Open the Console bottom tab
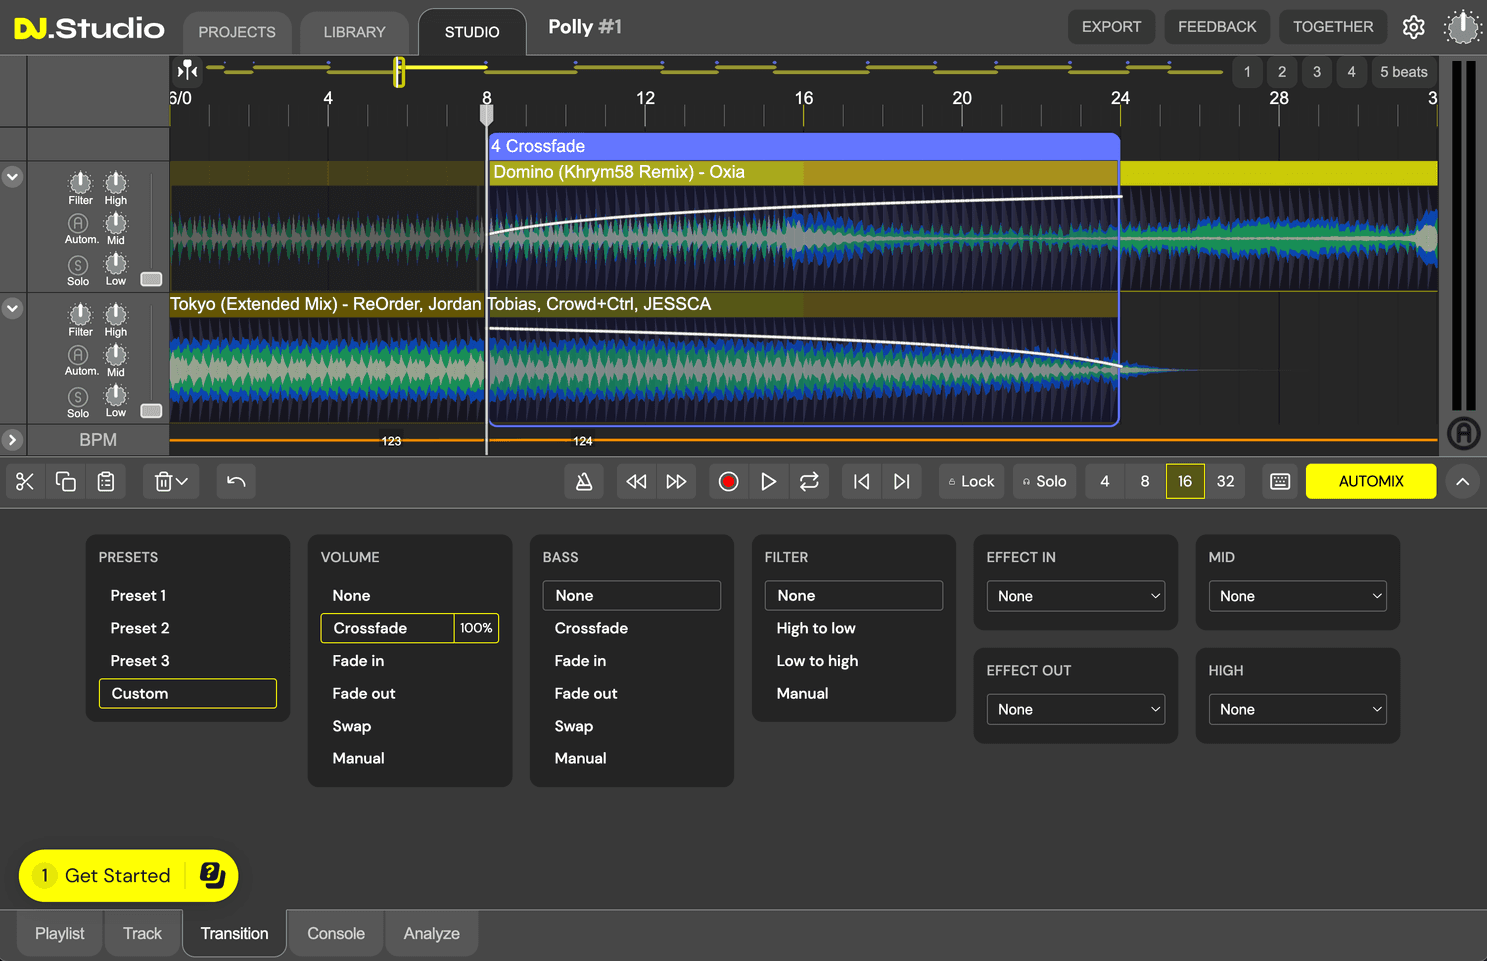 click(336, 934)
